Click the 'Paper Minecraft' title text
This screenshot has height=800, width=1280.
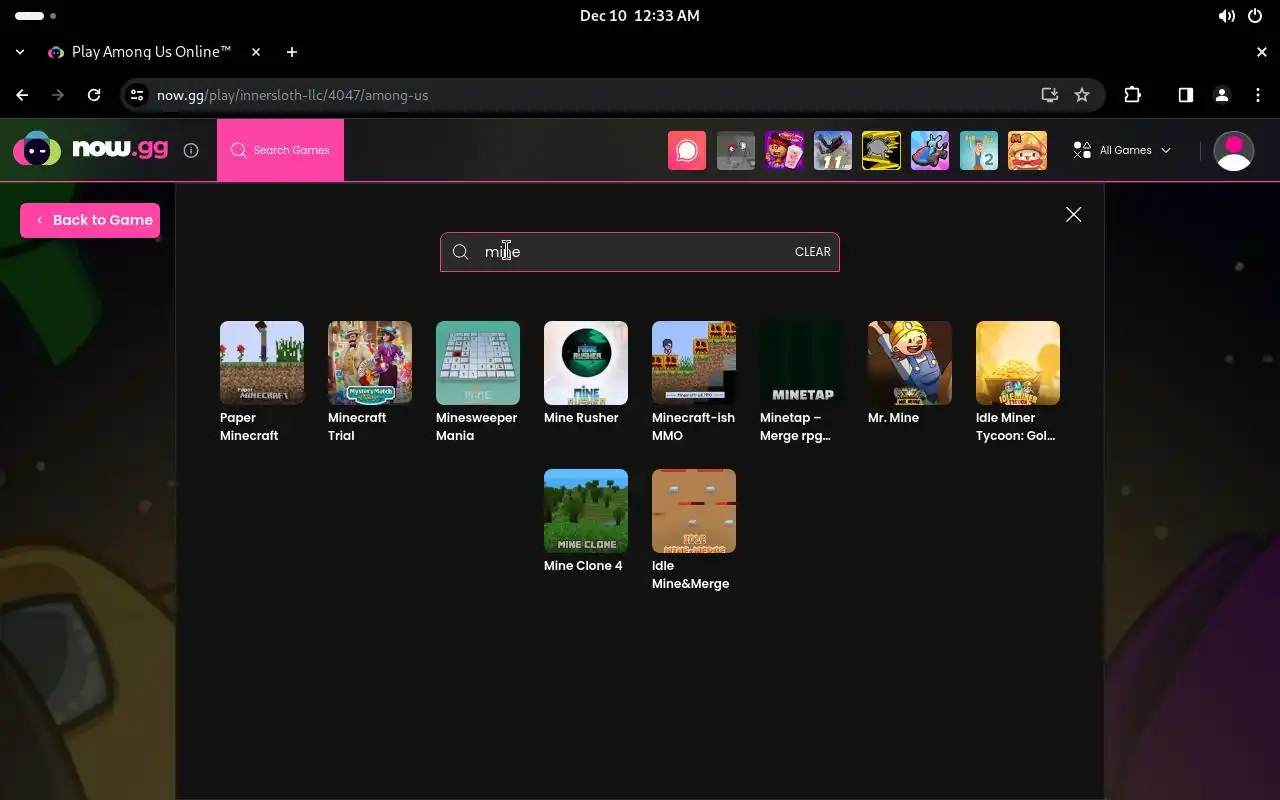[249, 427]
